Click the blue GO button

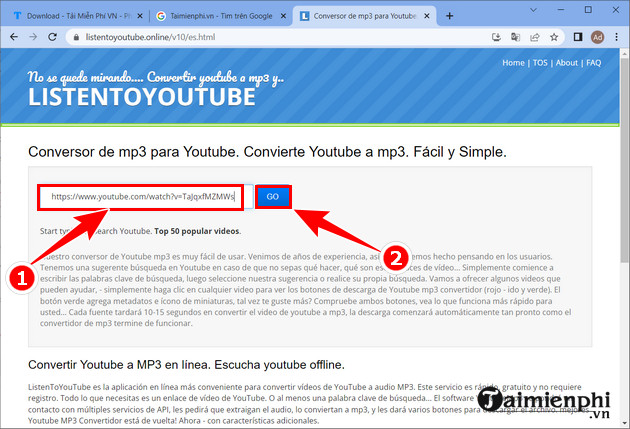click(x=273, y=197)
